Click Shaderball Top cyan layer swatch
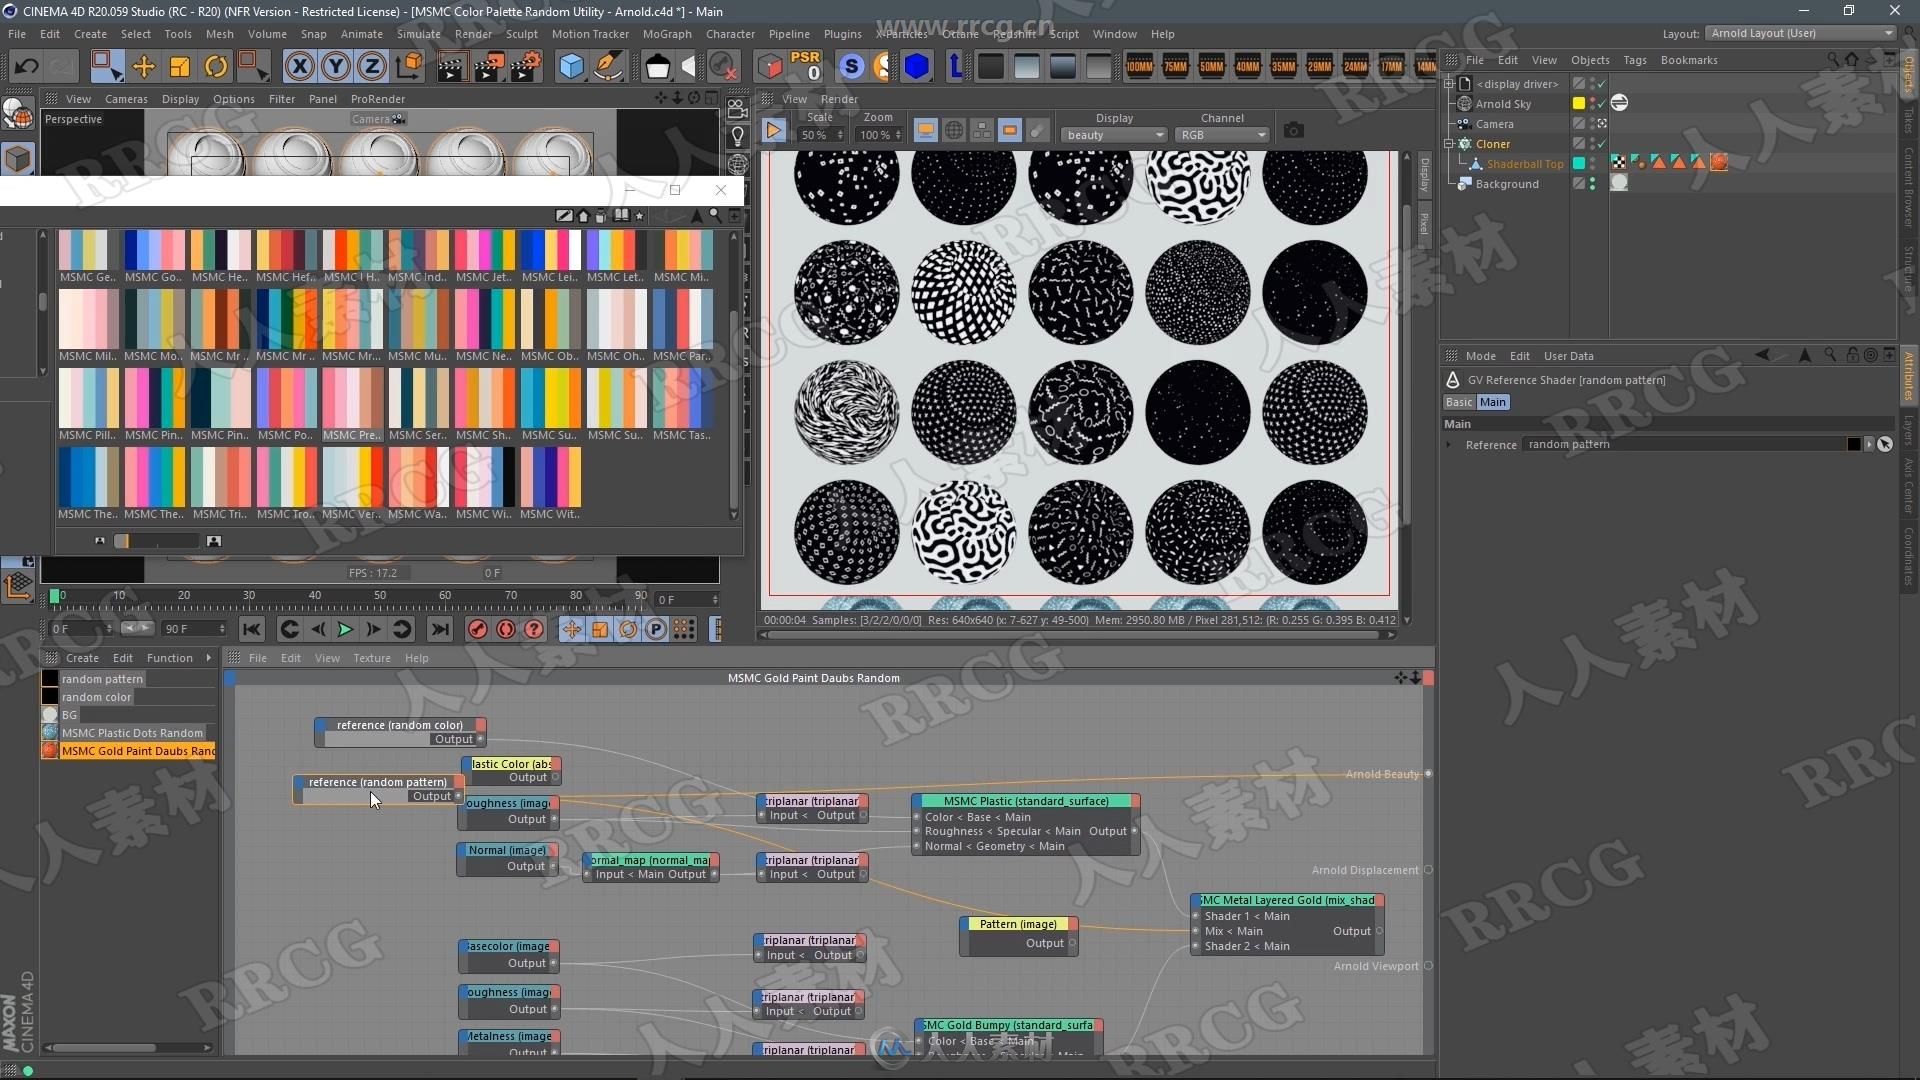1920x1080 pixels. 1579,164
